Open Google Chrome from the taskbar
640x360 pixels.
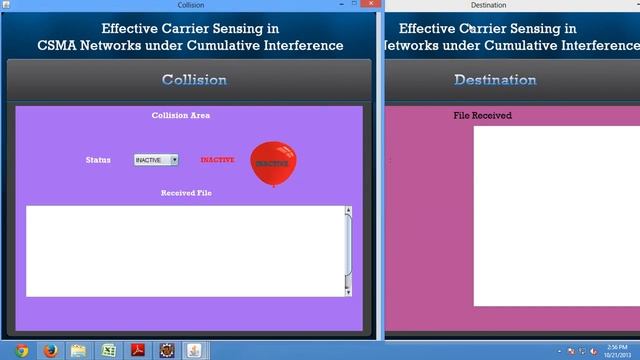click(x=22, y=351)
